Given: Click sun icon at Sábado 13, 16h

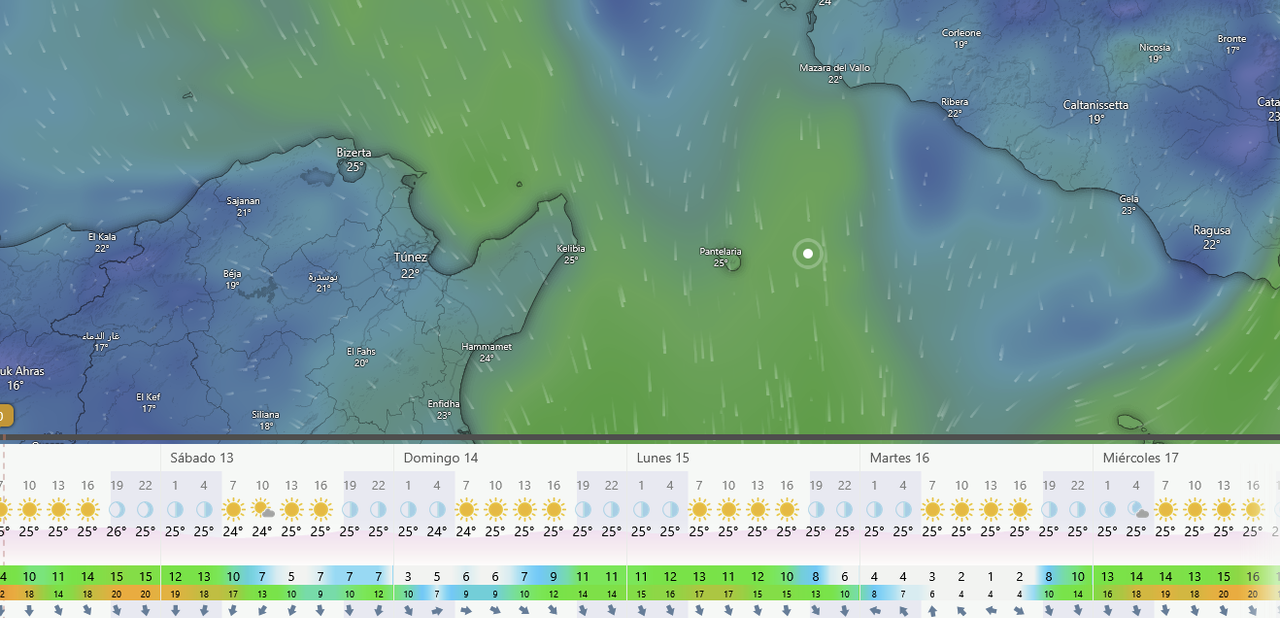Looking at the screenshot, I should 321,509.
